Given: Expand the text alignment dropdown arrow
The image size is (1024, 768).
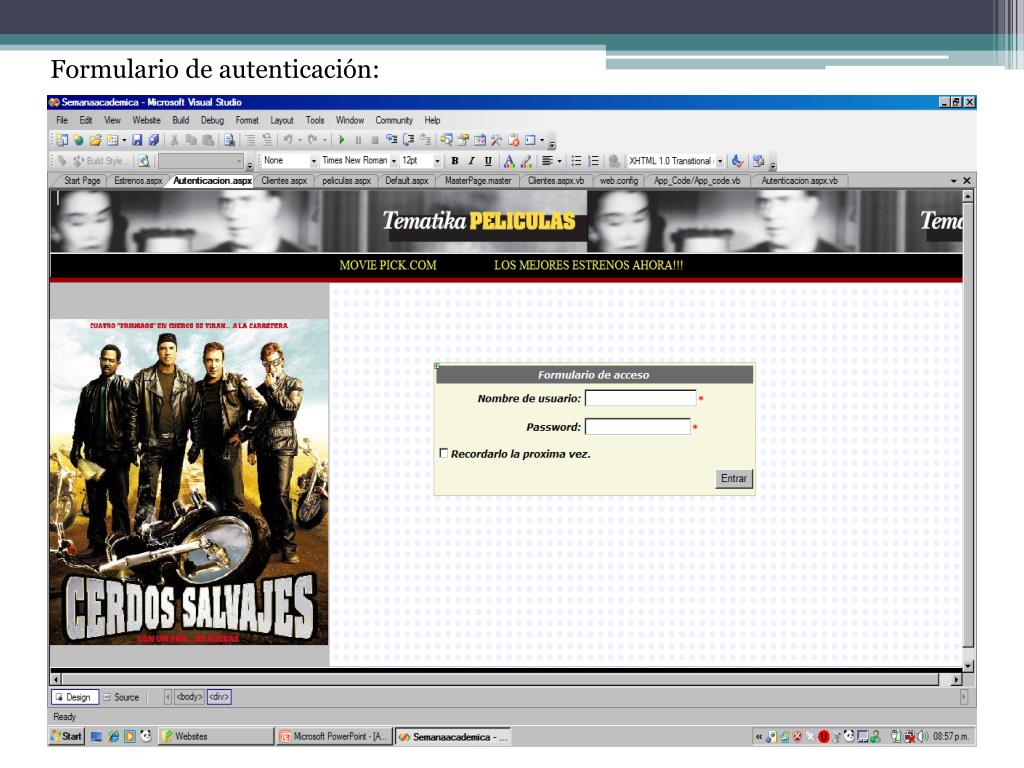Looking at the screenshot, I should coord(560,161).
